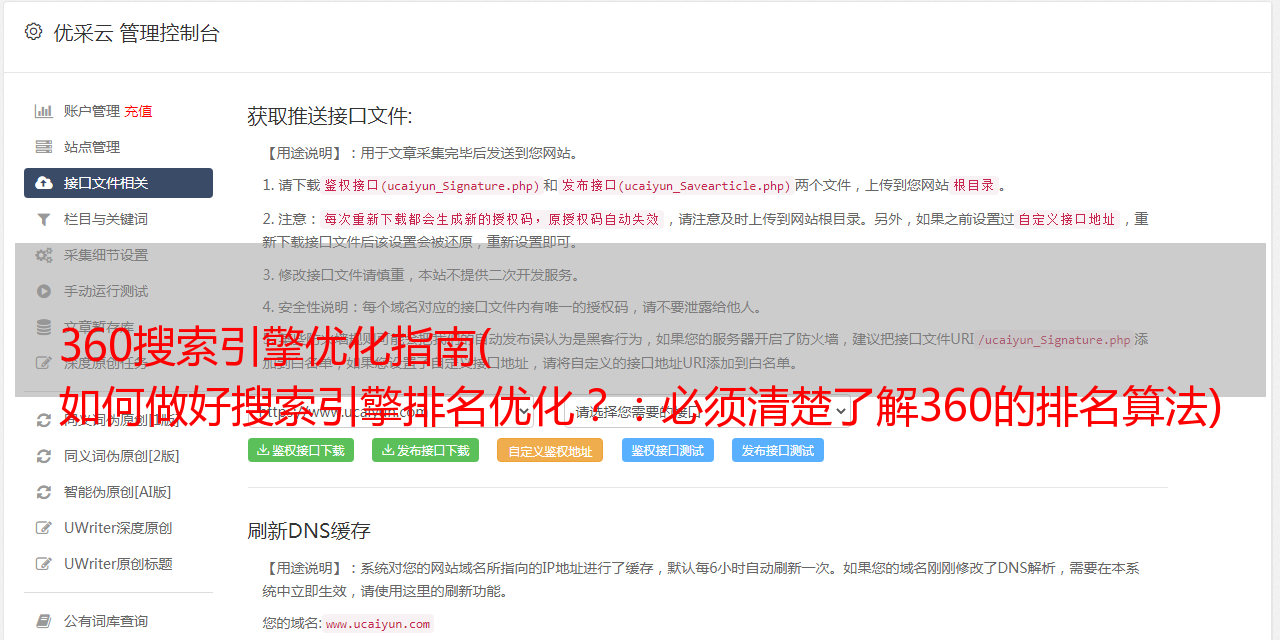The height and width of the screenshot is (640, 1280).
Task: Click the book icon for 公有词库查询
Action: 44,621
